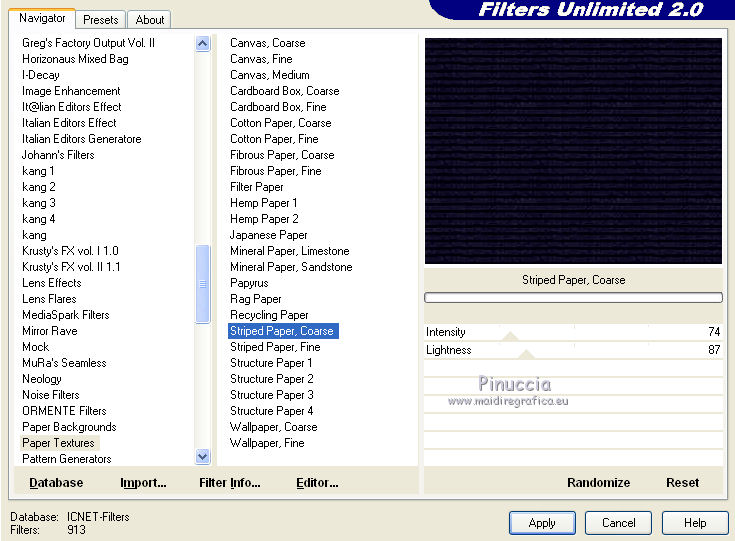Click the category list scroll down arrow

click(x=202, y=456)
